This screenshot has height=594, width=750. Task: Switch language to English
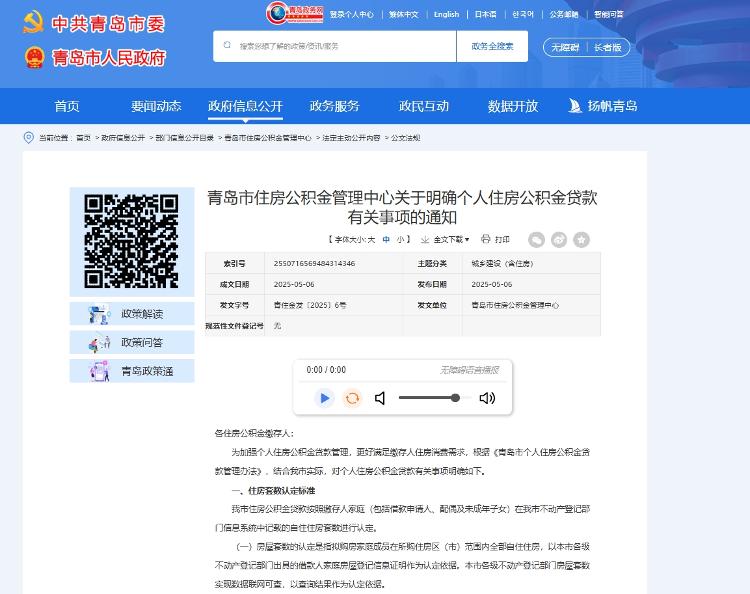pyautogui.click(x=446, y=14)
